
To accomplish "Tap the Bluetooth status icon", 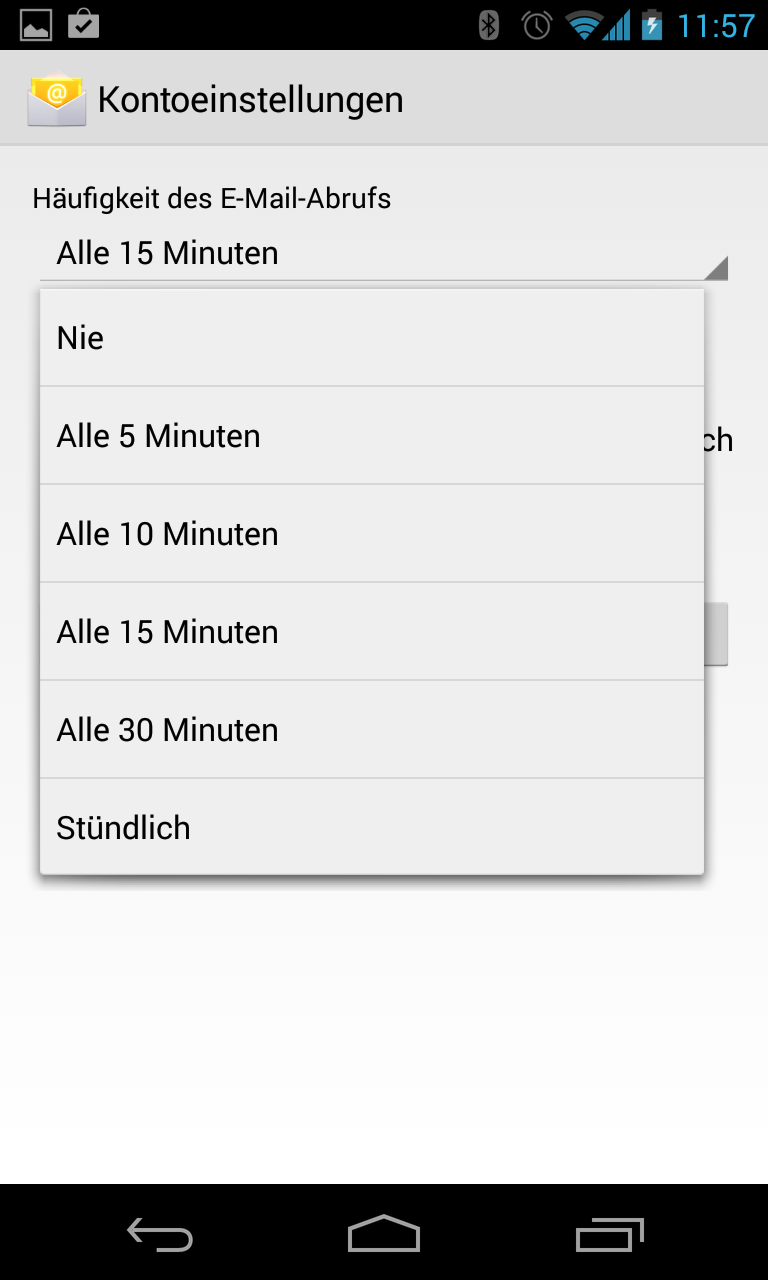I will pos(488,25).
